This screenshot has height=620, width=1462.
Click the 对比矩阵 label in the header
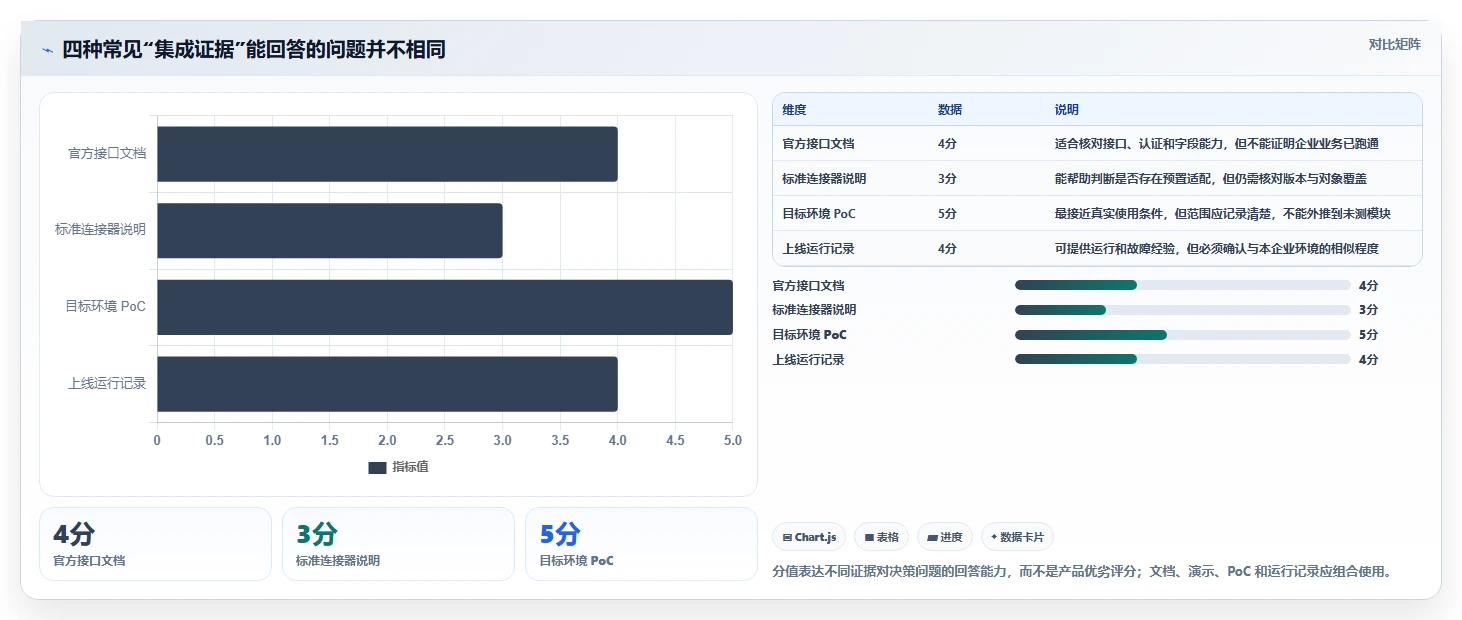[1394, 44]
